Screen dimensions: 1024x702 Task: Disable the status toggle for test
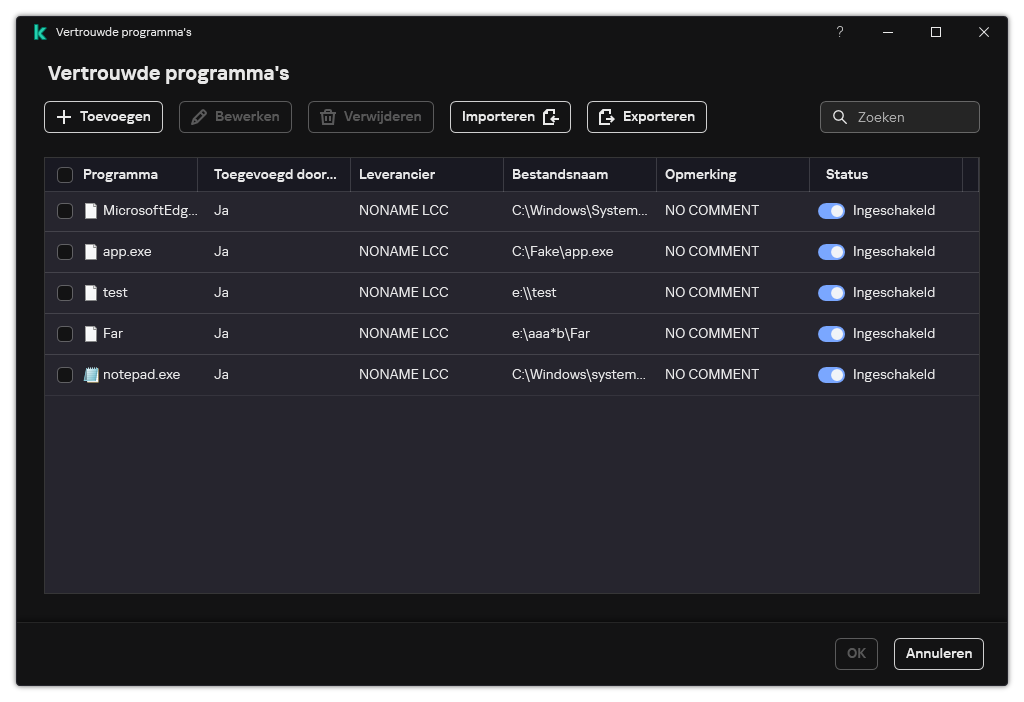(x=831, y=293)
